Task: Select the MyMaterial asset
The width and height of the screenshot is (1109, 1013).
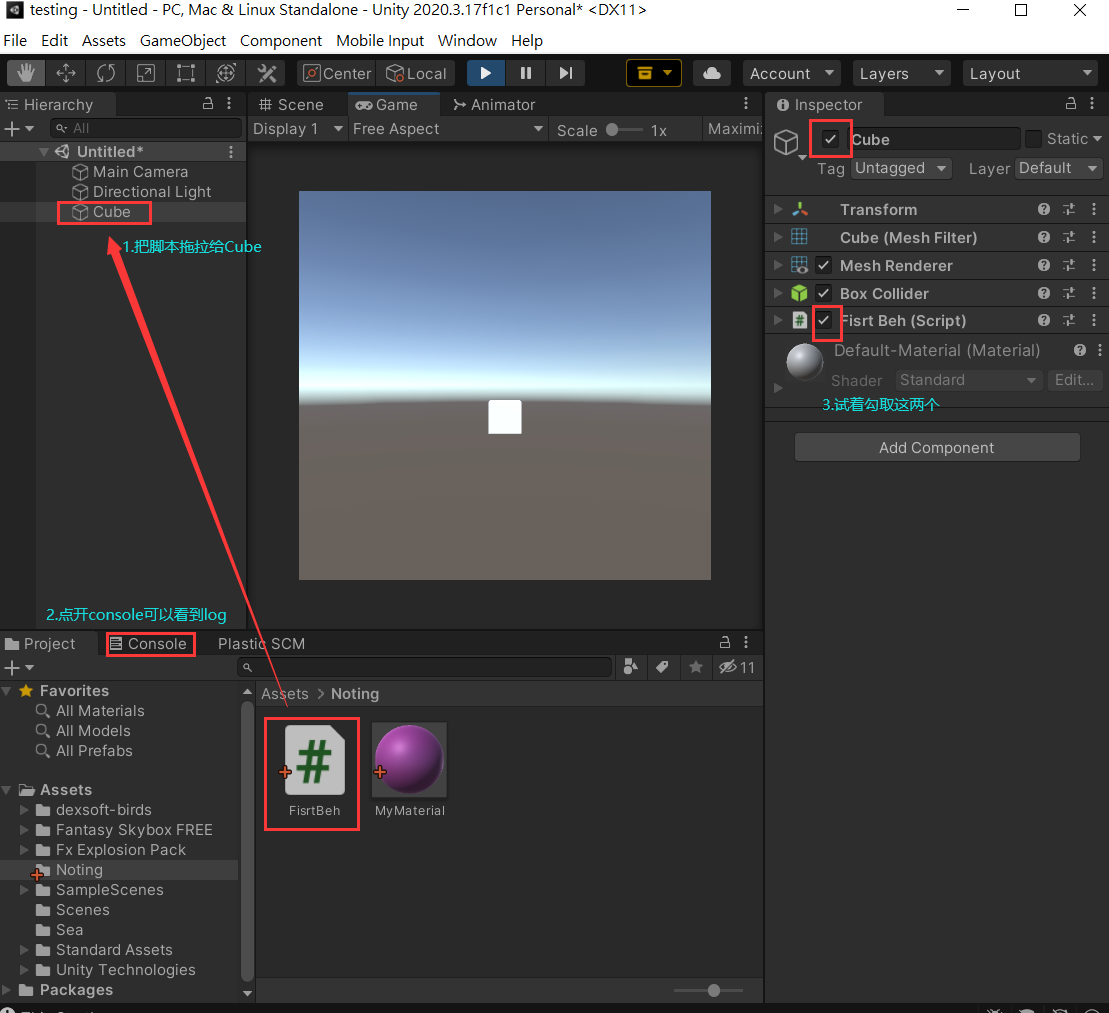Action: (410, 771)
